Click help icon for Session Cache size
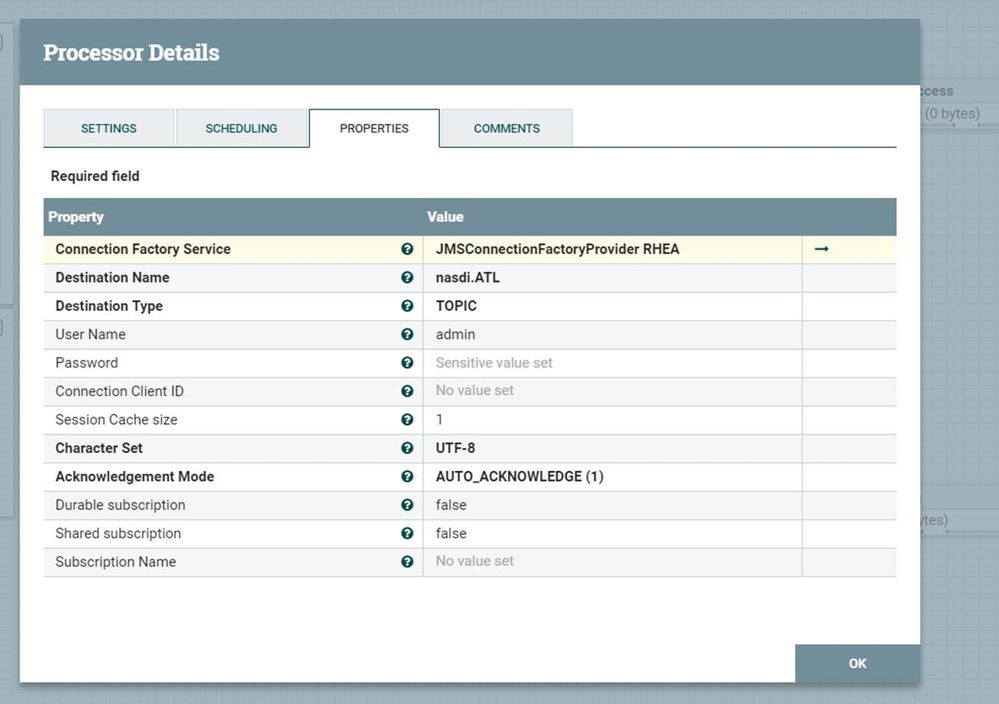 (407, 420)
